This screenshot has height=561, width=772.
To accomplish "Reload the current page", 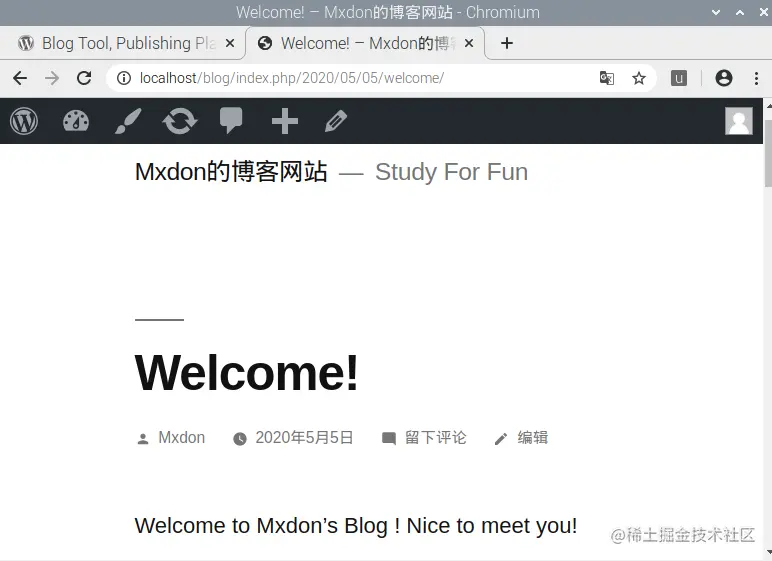I will coord(84,78).
